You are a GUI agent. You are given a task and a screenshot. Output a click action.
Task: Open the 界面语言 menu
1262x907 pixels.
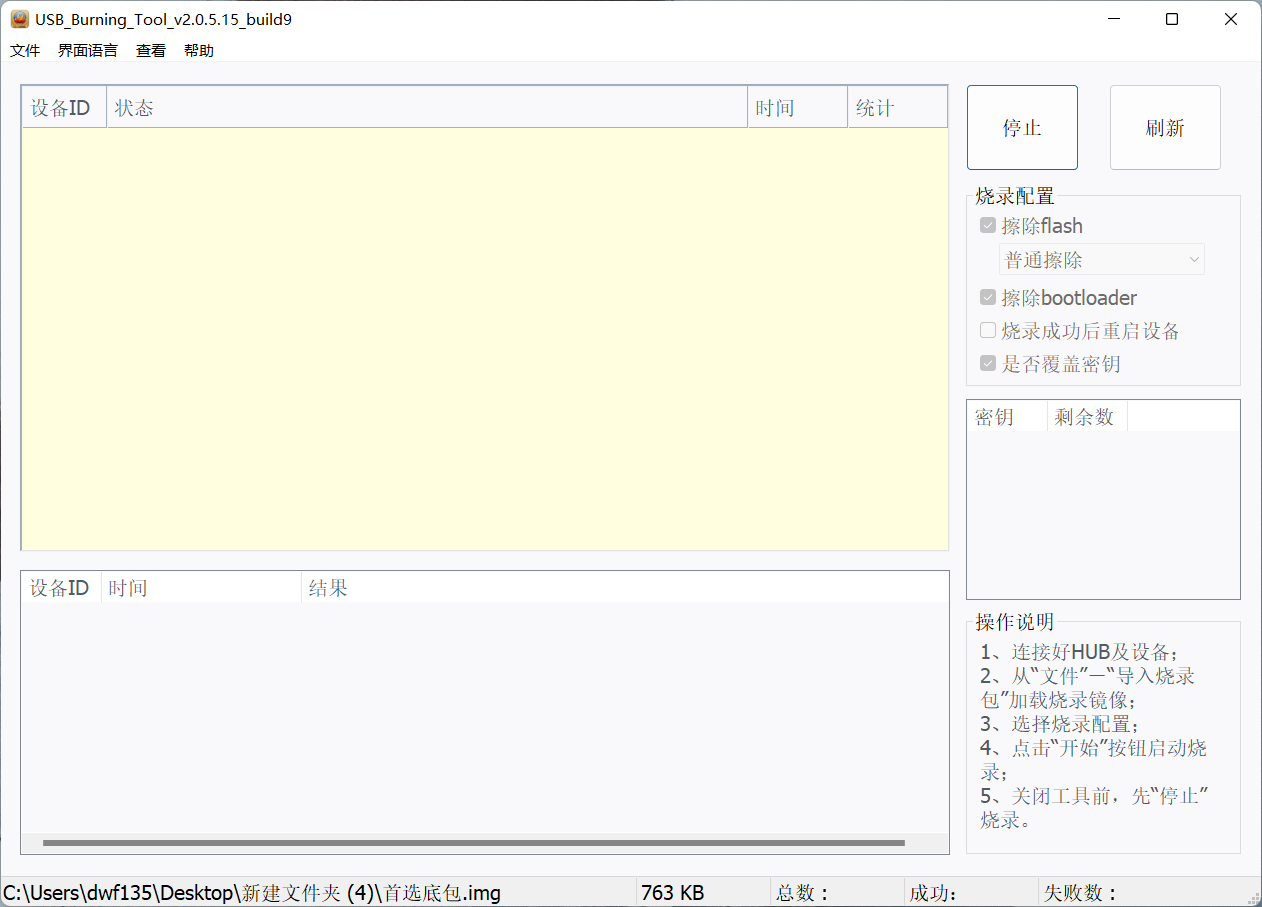(x=88, y=51)
